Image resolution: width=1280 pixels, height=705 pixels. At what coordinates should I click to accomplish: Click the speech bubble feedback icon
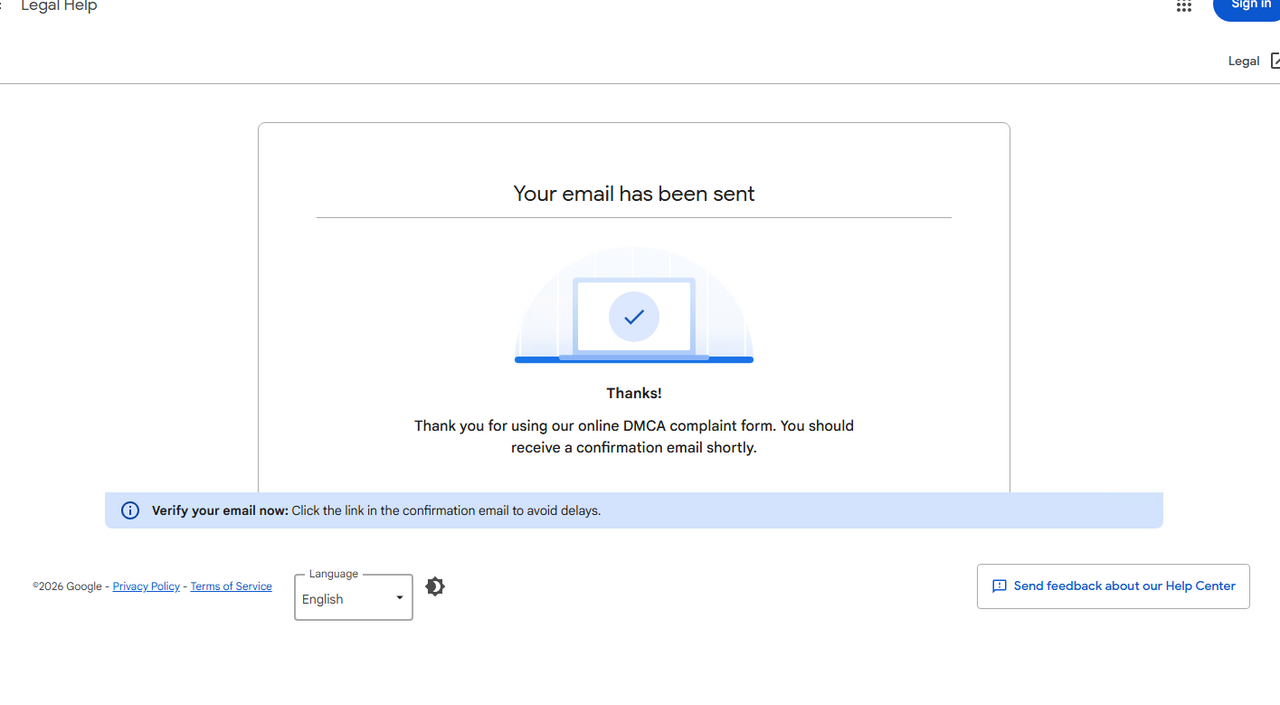999,587
